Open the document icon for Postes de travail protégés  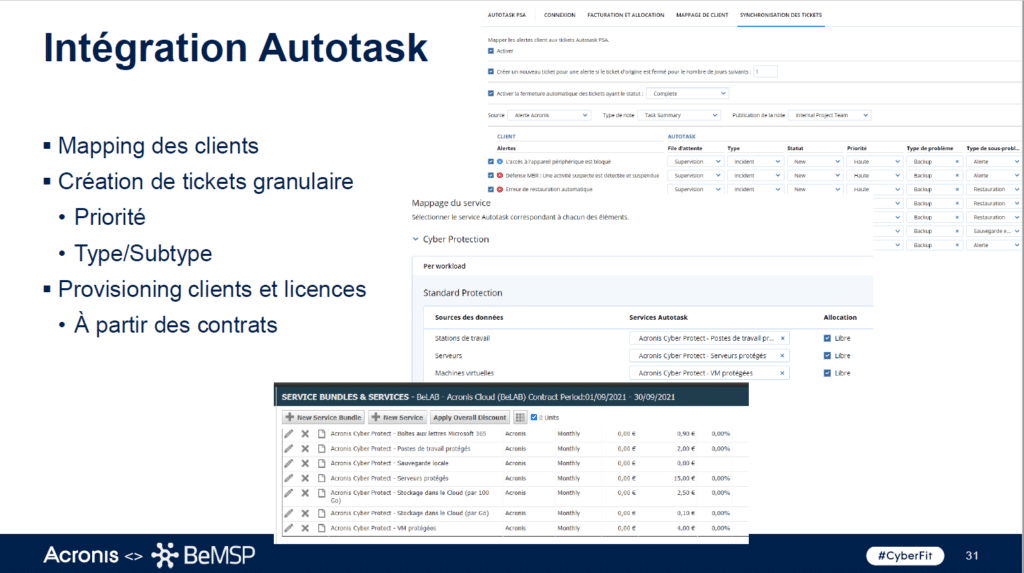pos(321,449)
